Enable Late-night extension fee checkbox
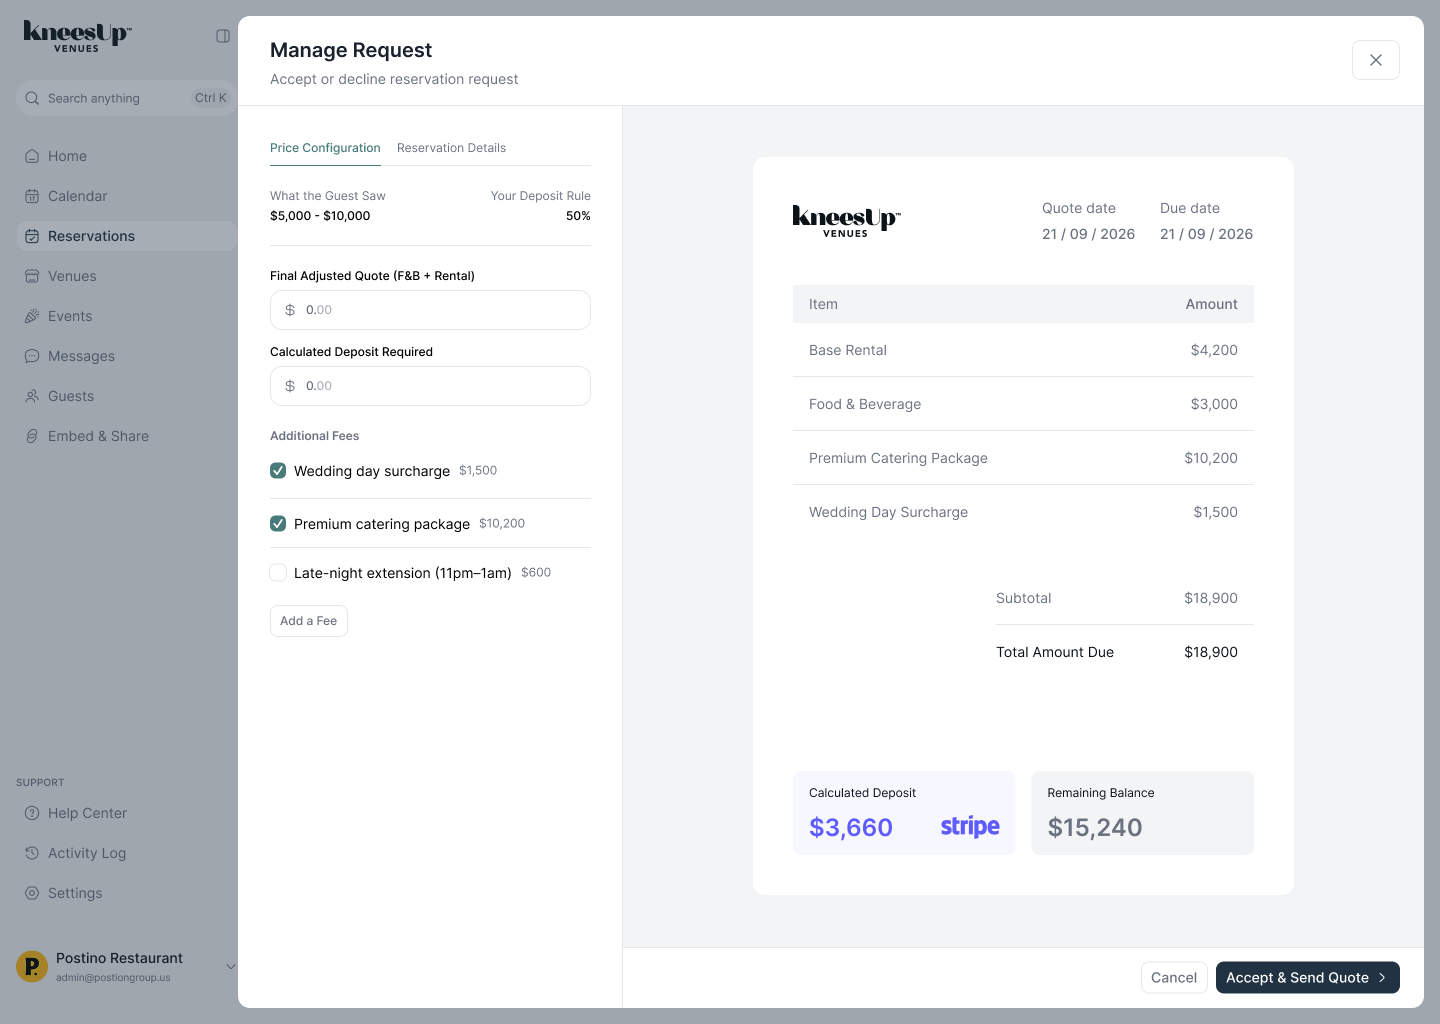1440x1024 pixels. pos(278,572)
